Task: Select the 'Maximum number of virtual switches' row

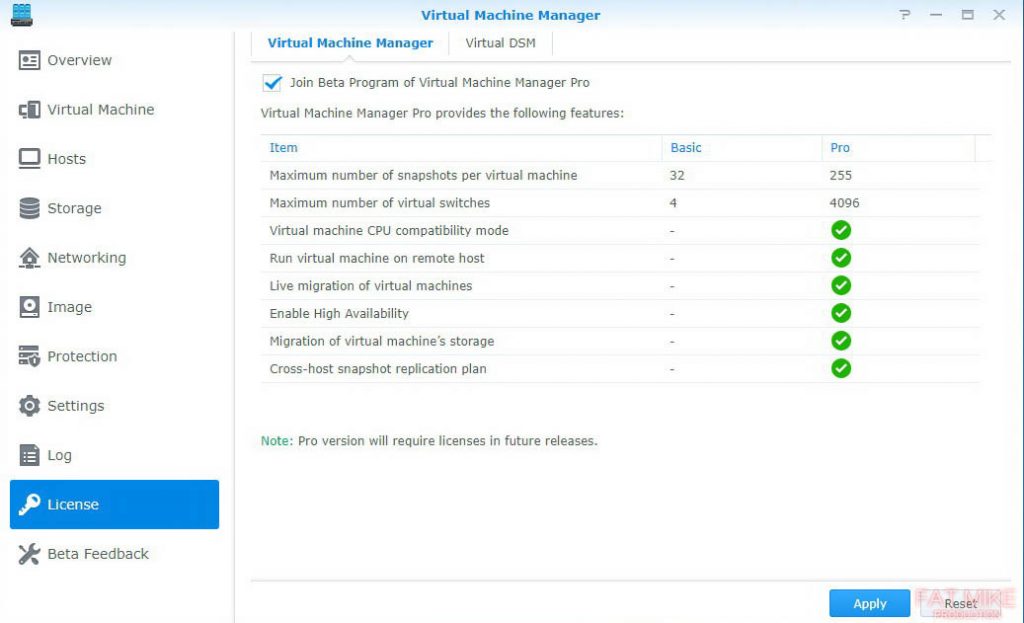Action: [x=620, y=203]
